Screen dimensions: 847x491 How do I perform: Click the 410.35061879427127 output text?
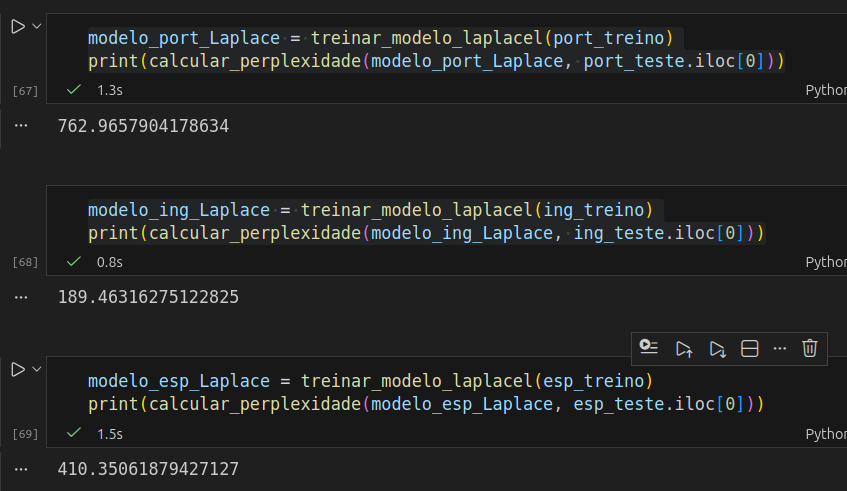point(148,469)
